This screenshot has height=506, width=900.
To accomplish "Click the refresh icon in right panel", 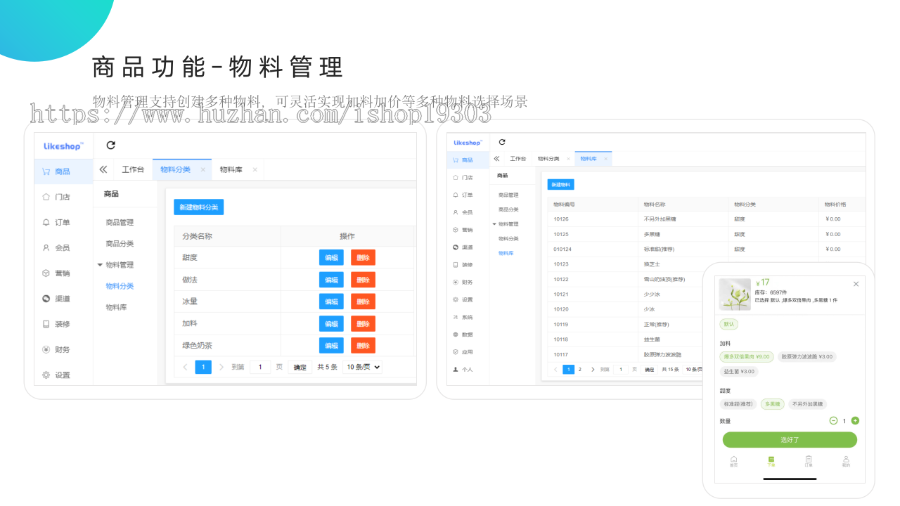I will tap(502, 142).
